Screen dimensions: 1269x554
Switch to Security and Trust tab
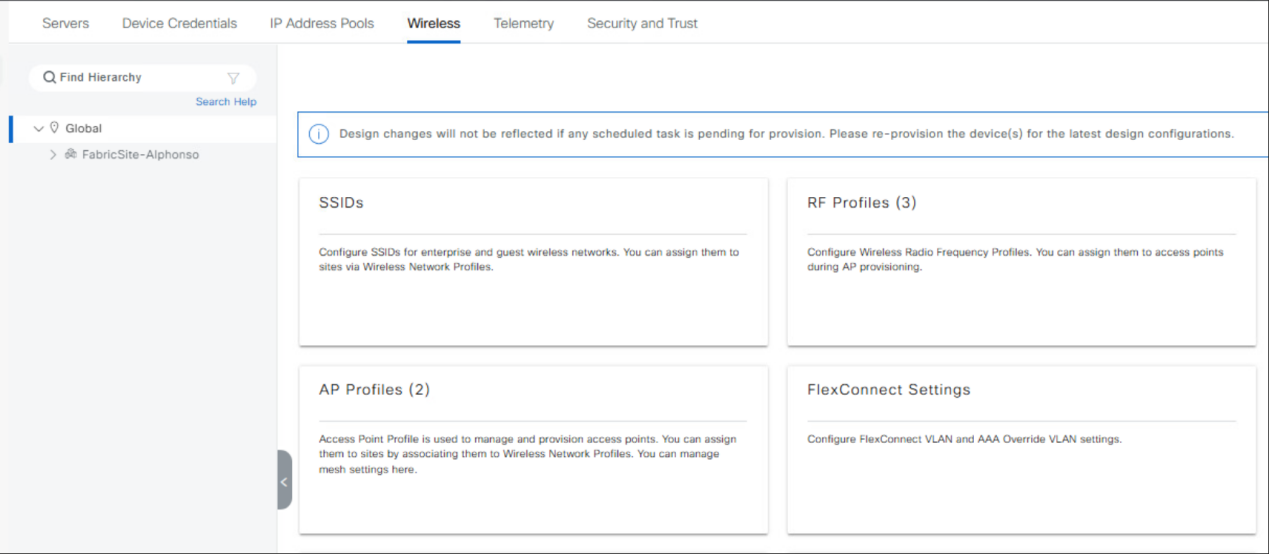642,23
